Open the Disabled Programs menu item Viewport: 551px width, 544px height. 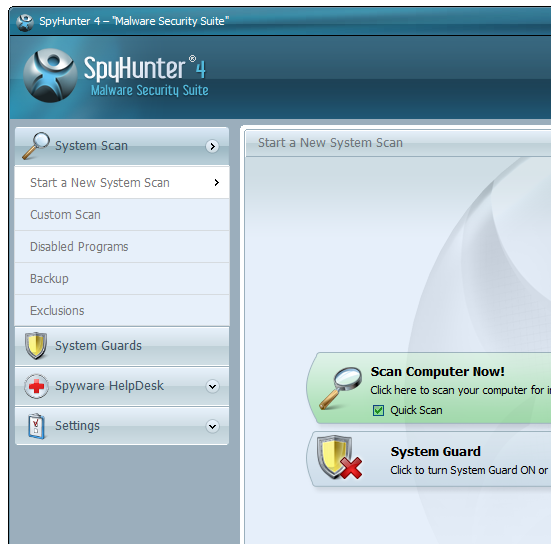tap(122, 247)
